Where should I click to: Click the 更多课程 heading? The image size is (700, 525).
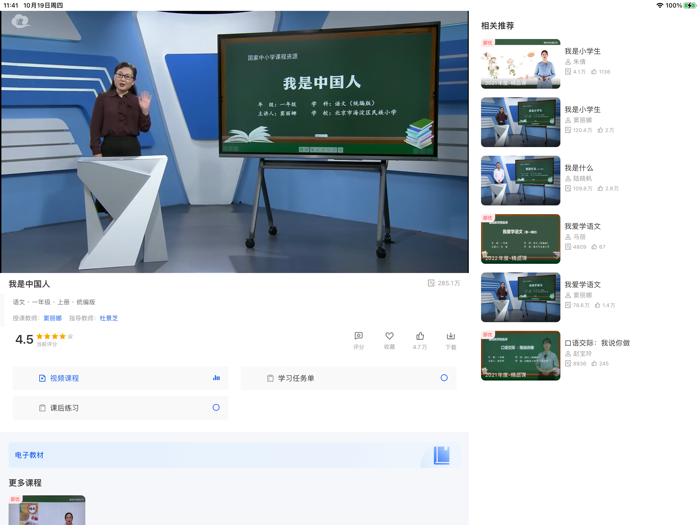[25, 483]
